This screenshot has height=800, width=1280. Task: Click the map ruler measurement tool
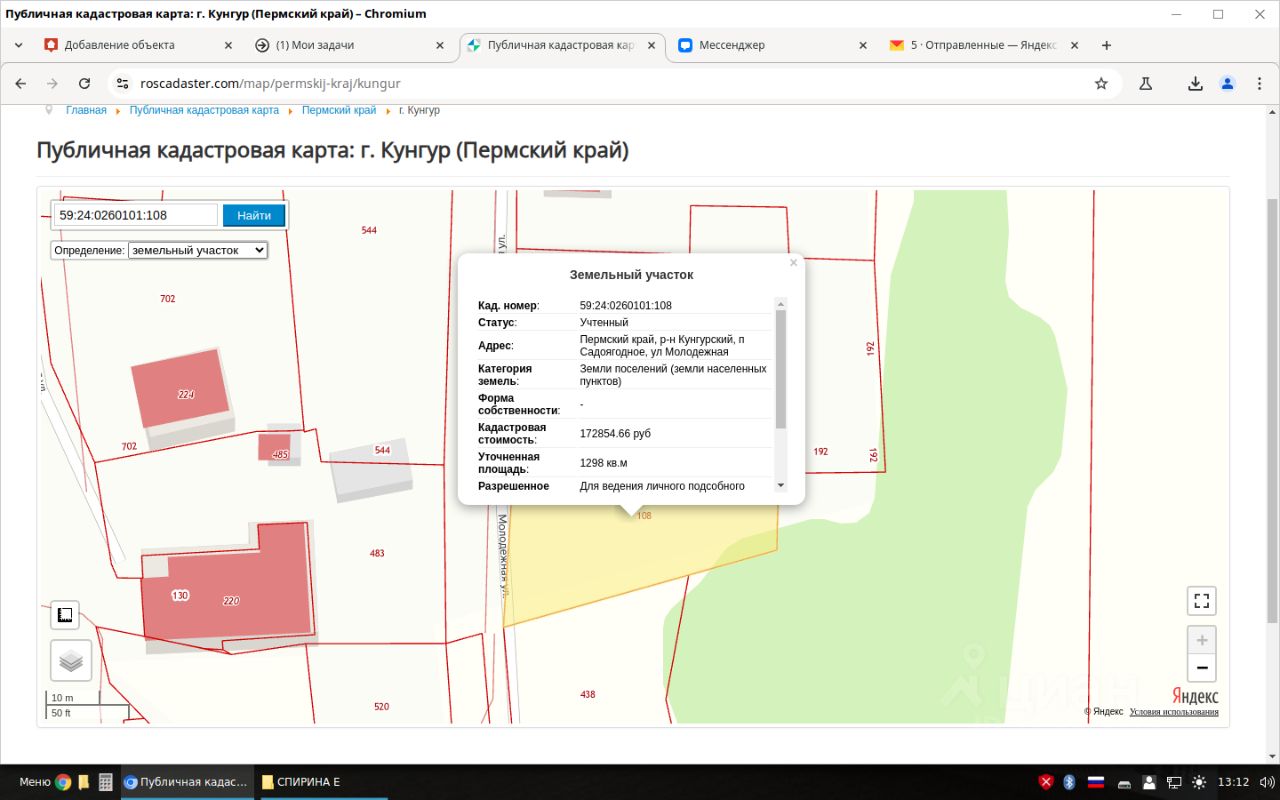[65, 615]
